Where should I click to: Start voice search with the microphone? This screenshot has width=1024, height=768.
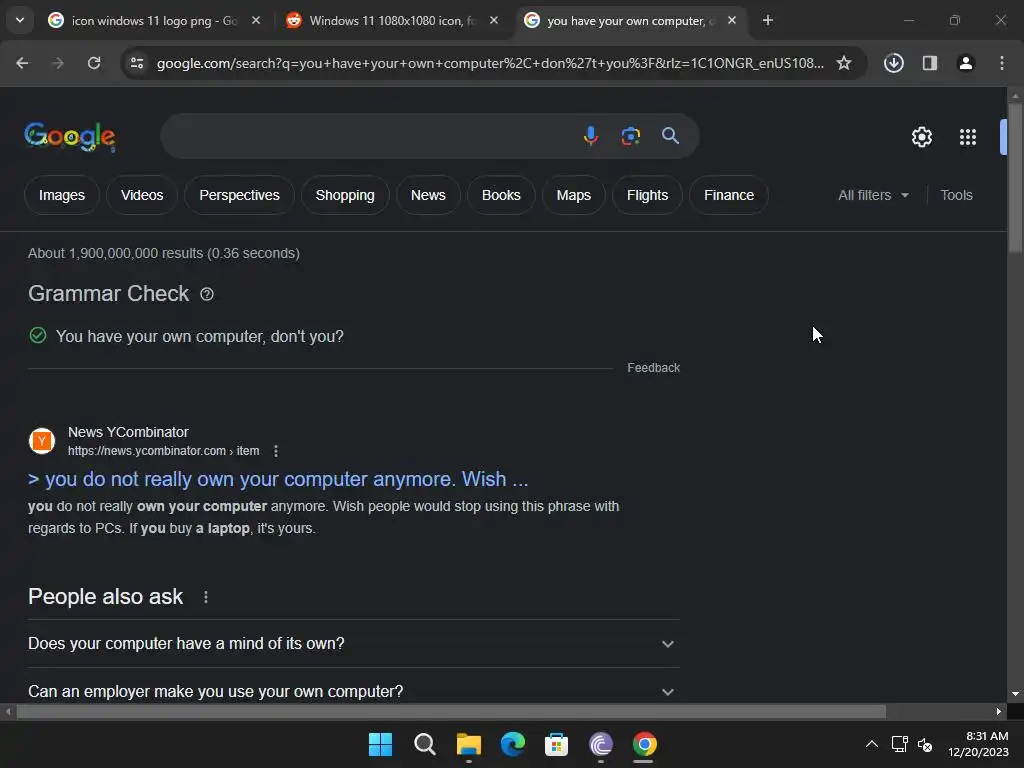point(590,136)
